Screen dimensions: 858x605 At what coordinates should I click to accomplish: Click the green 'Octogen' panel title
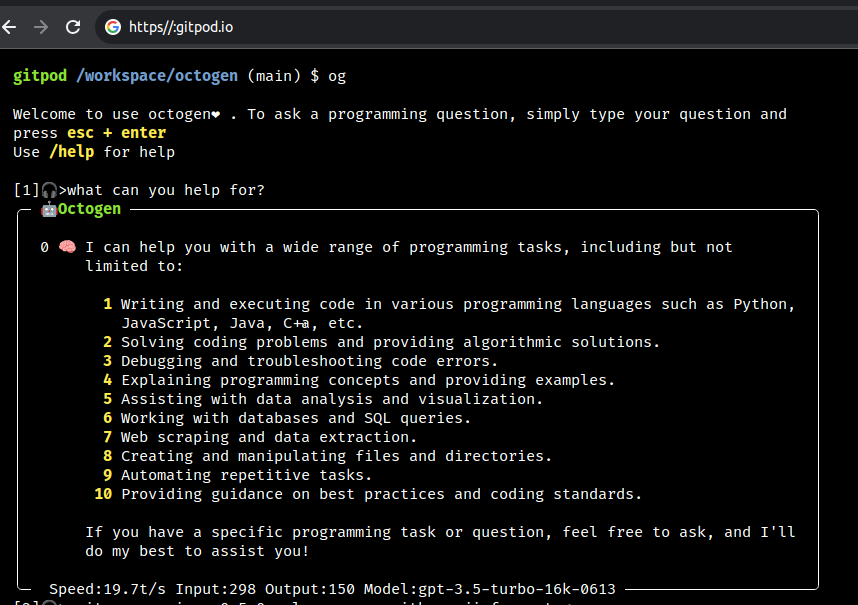coord(89,209)
